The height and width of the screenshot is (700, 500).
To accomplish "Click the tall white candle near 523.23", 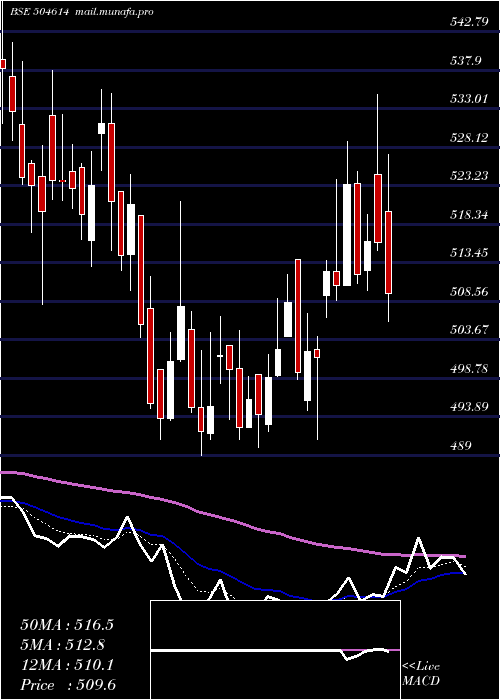I will (347, 234).
